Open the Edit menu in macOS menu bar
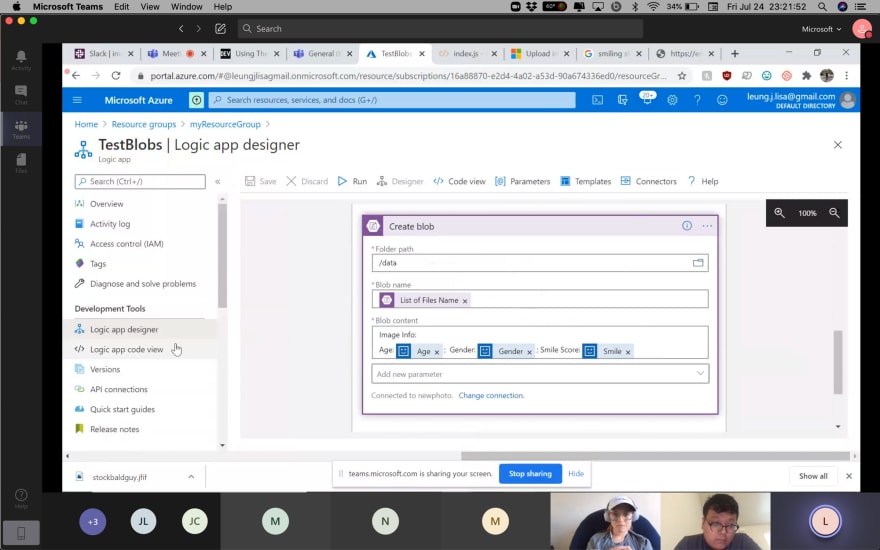The image size is (880, 550). tap(121, 7)
